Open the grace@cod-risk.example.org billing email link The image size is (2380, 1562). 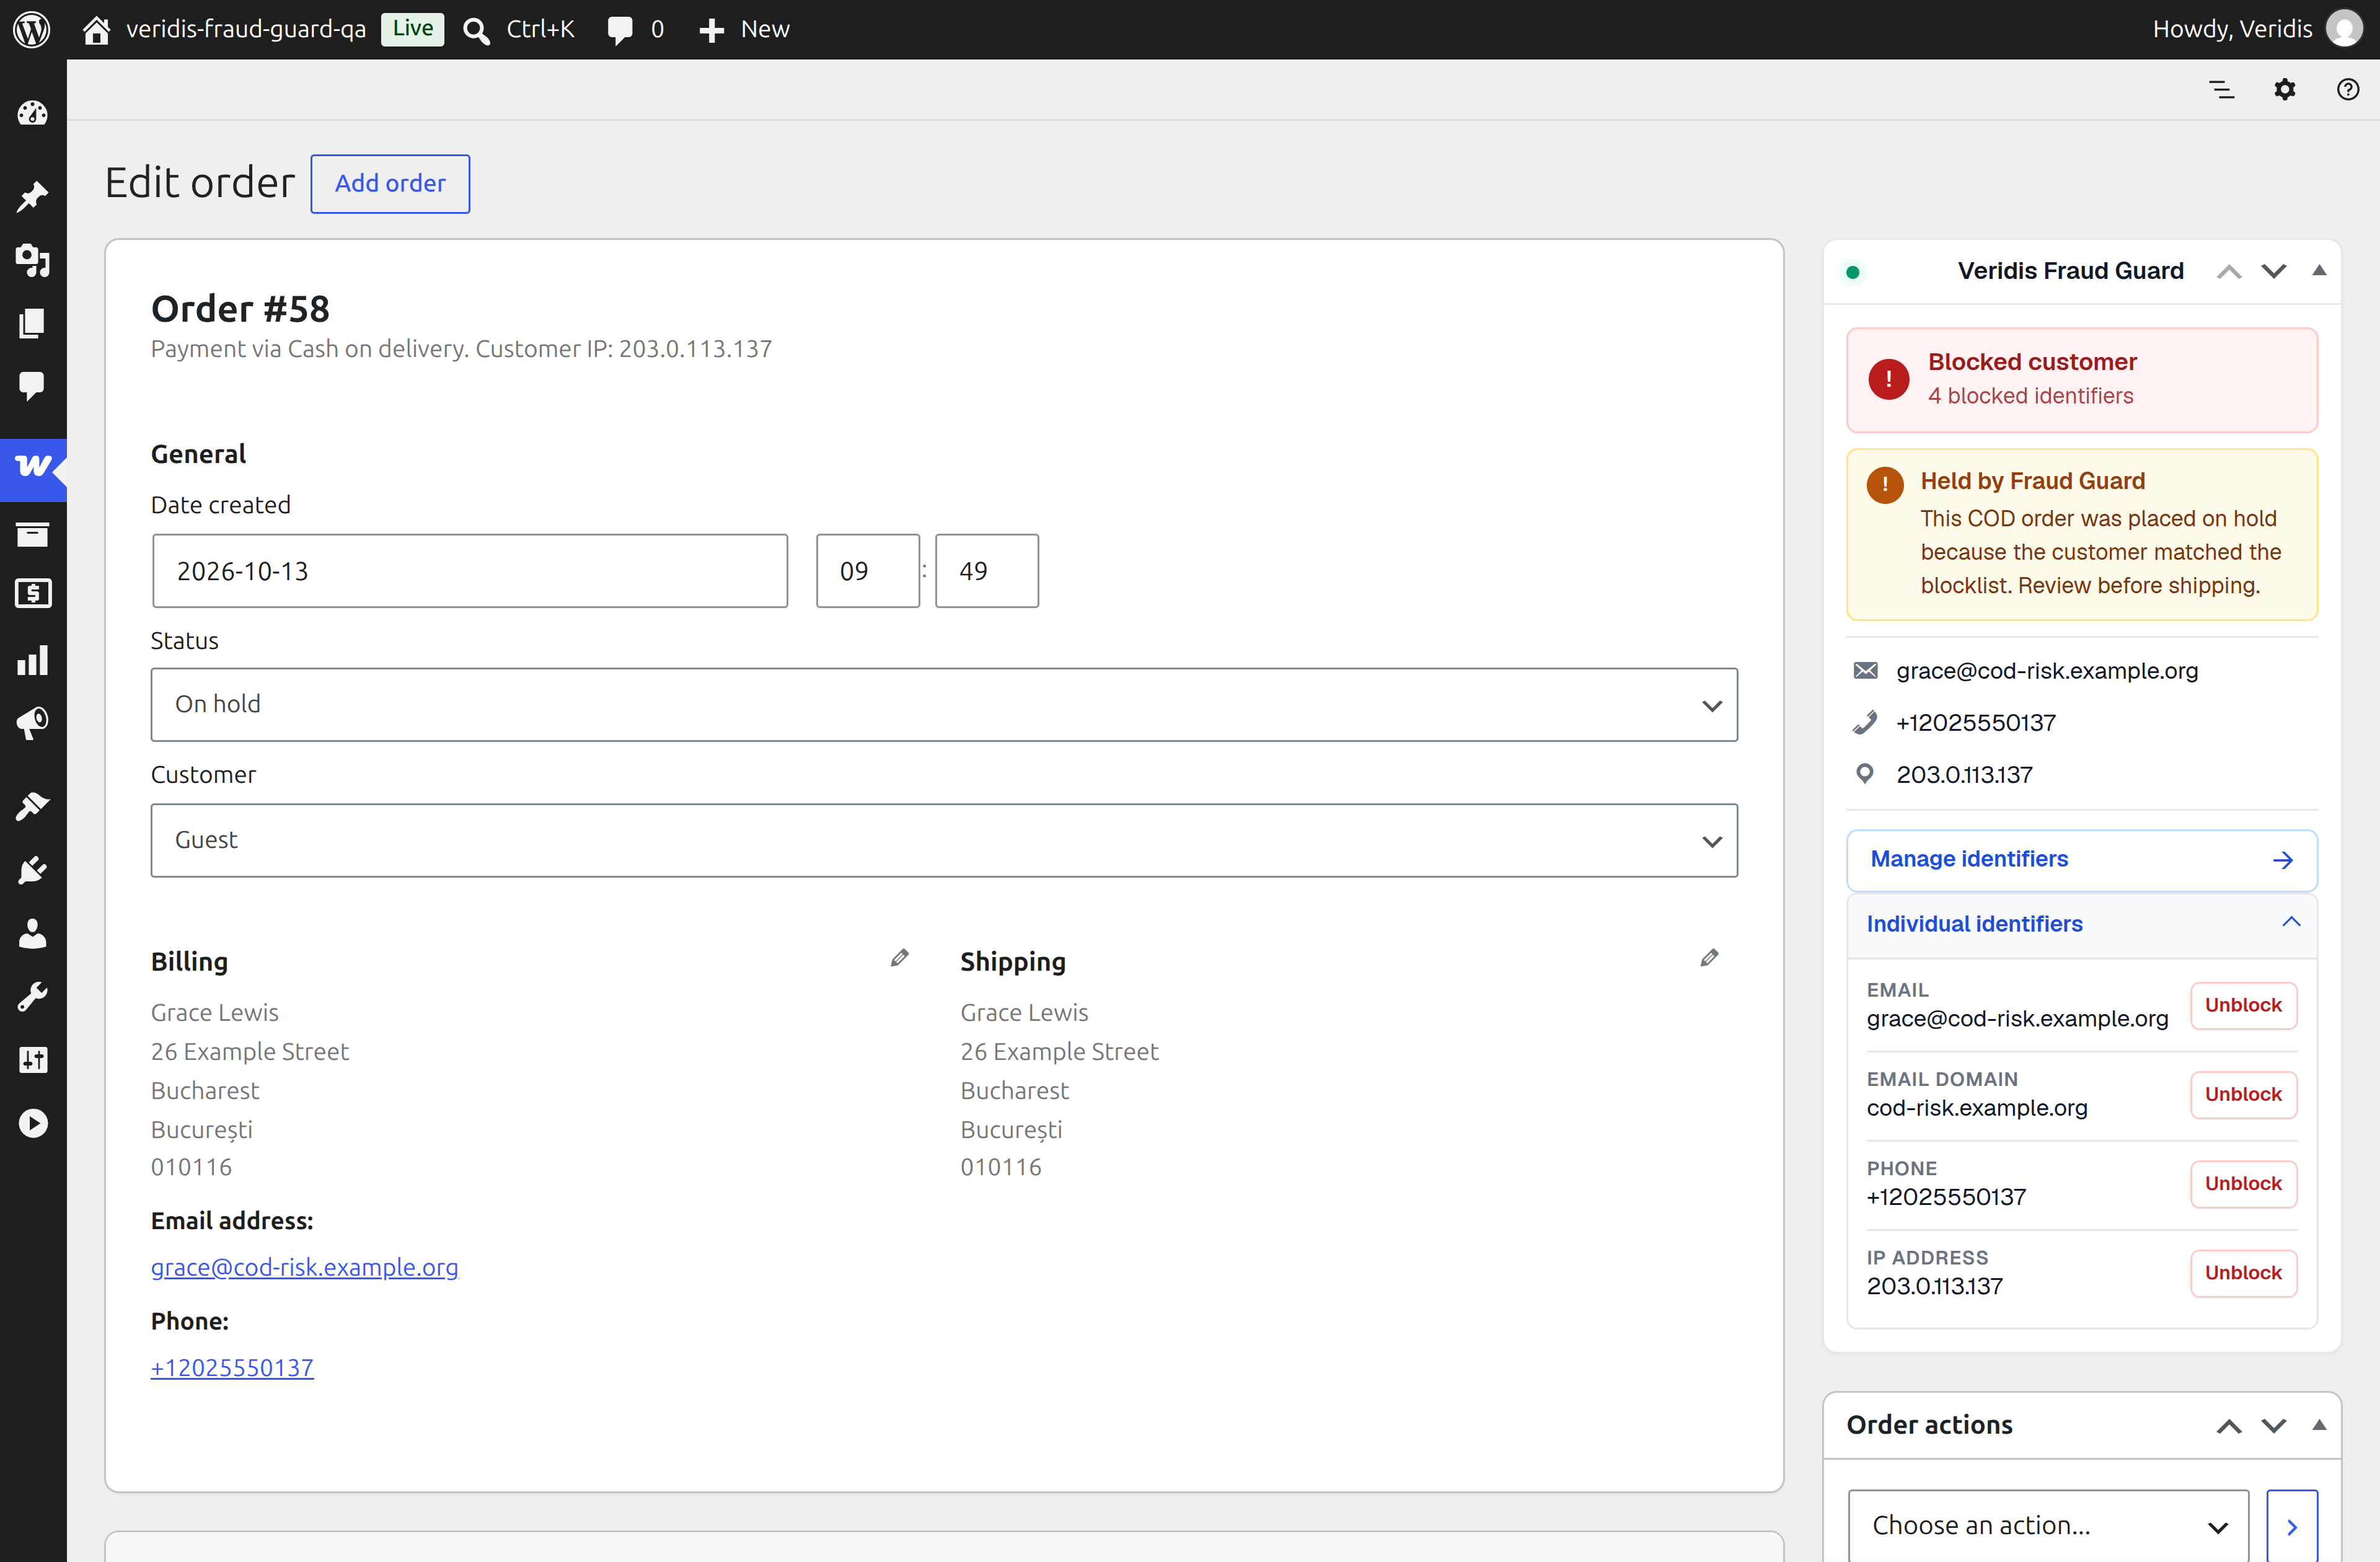pos(304,1267)
